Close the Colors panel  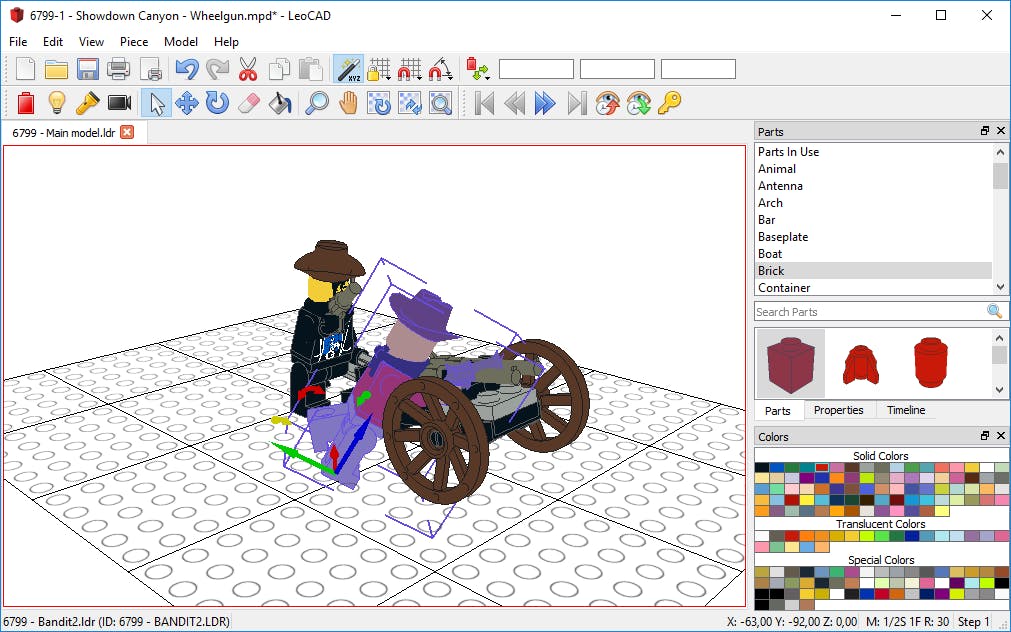point(1001,436)
